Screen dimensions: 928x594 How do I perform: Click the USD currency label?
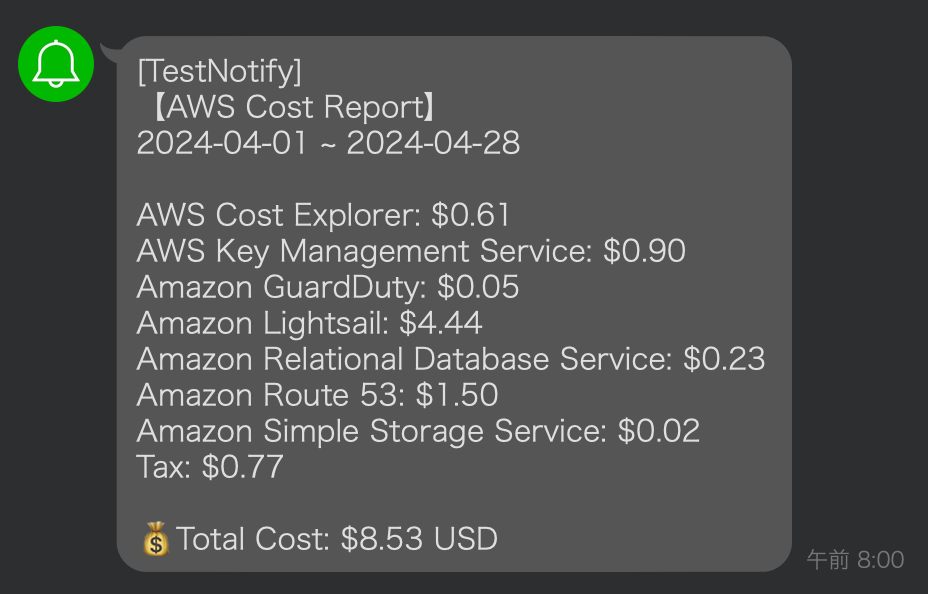[466, 539]
